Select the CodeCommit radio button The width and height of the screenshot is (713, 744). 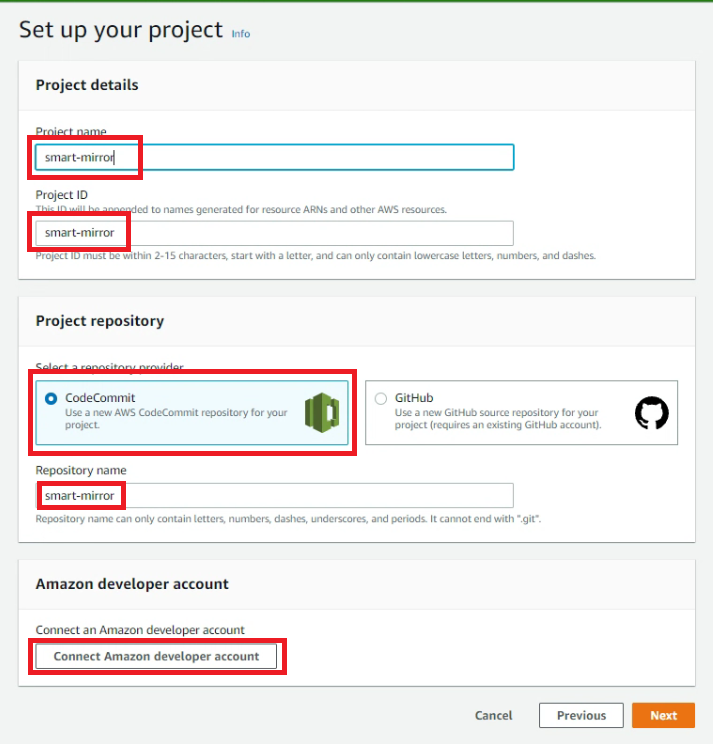click(x=51, y=399)
